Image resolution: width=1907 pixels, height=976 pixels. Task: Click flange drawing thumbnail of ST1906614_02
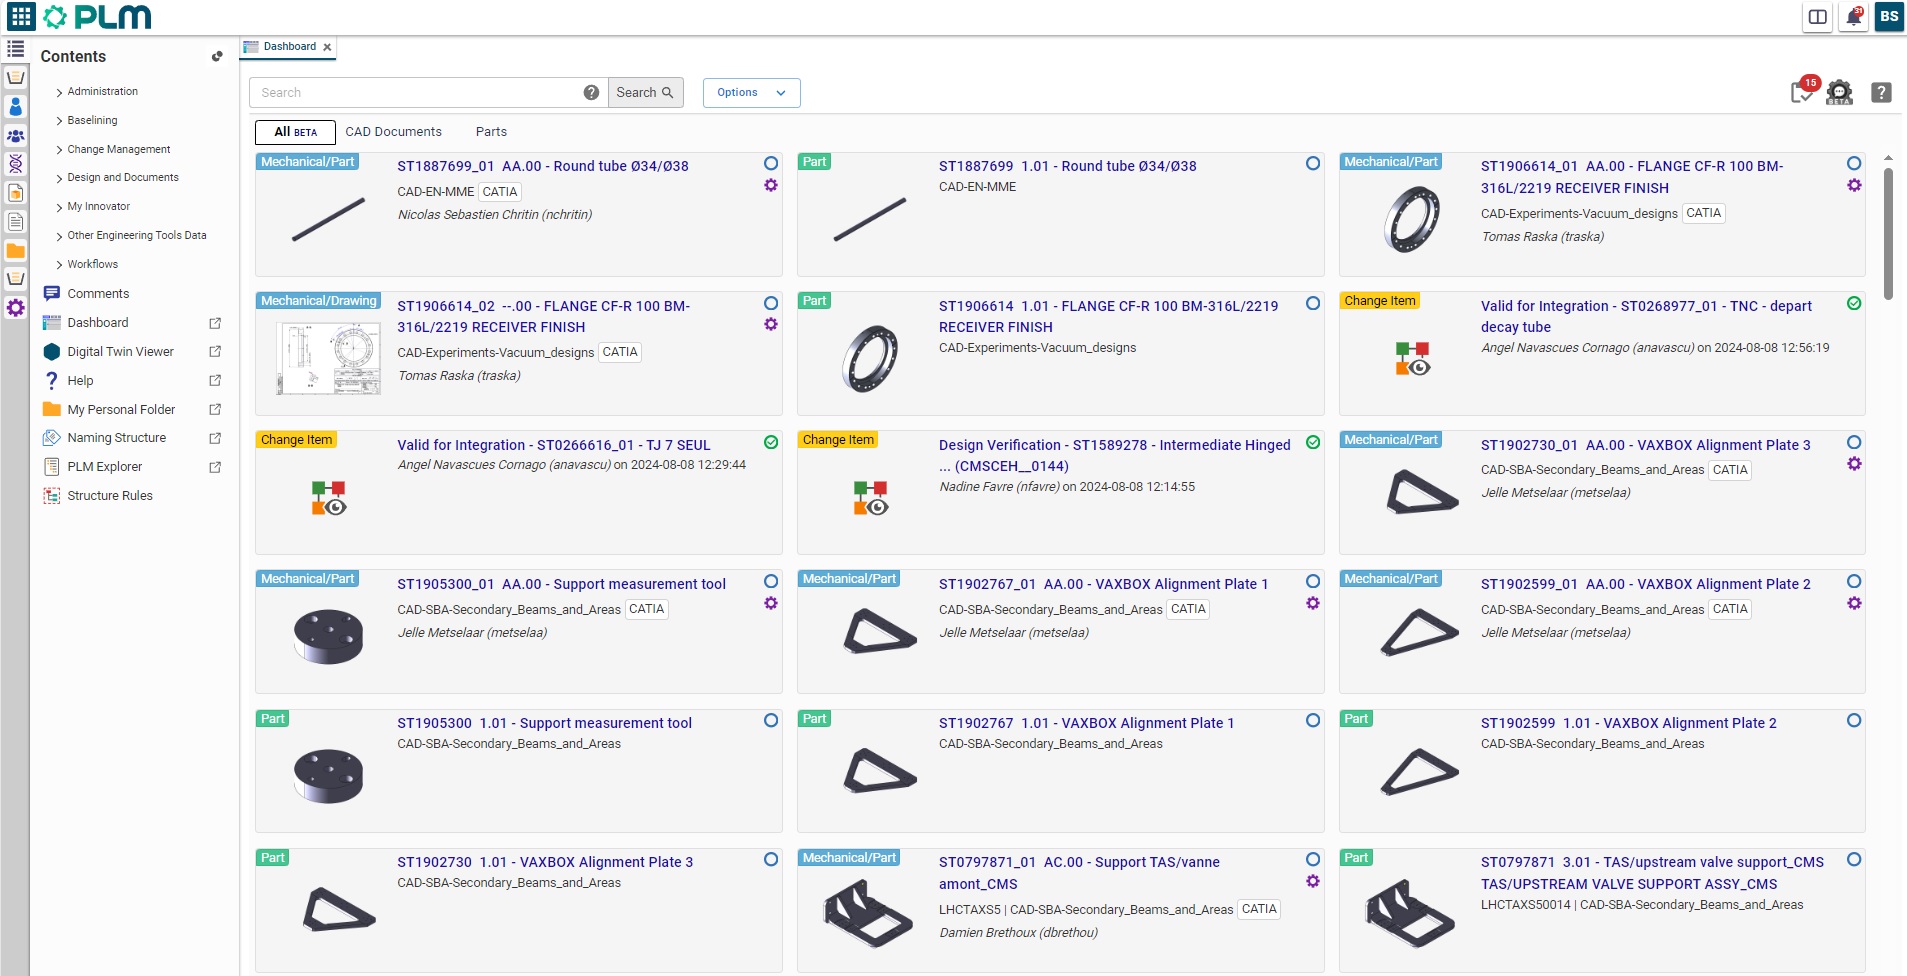pos(328,358)
